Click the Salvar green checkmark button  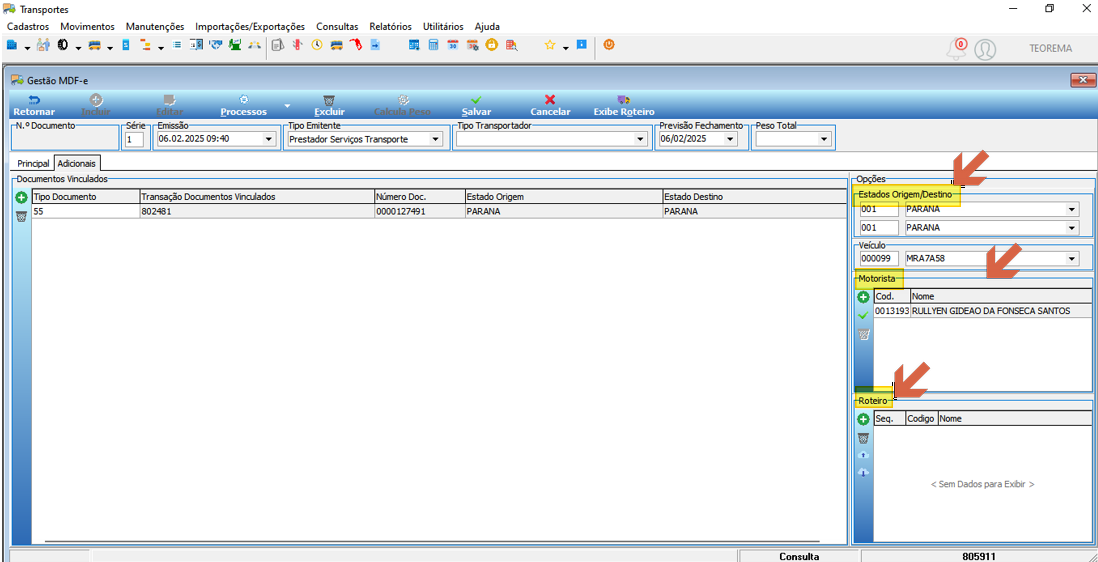(476, 106)
